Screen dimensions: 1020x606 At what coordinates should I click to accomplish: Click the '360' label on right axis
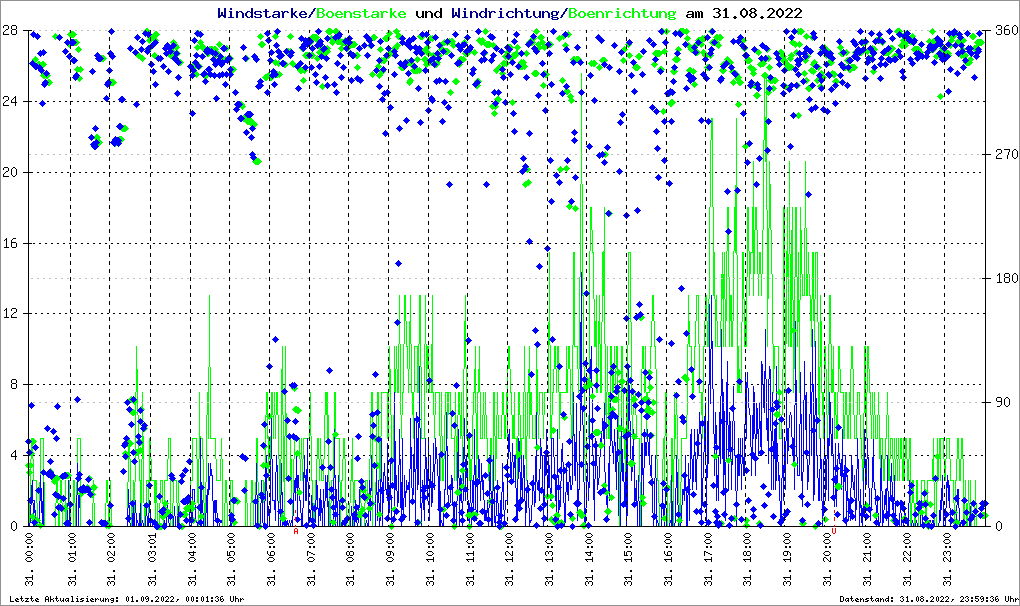[1006, 30]
